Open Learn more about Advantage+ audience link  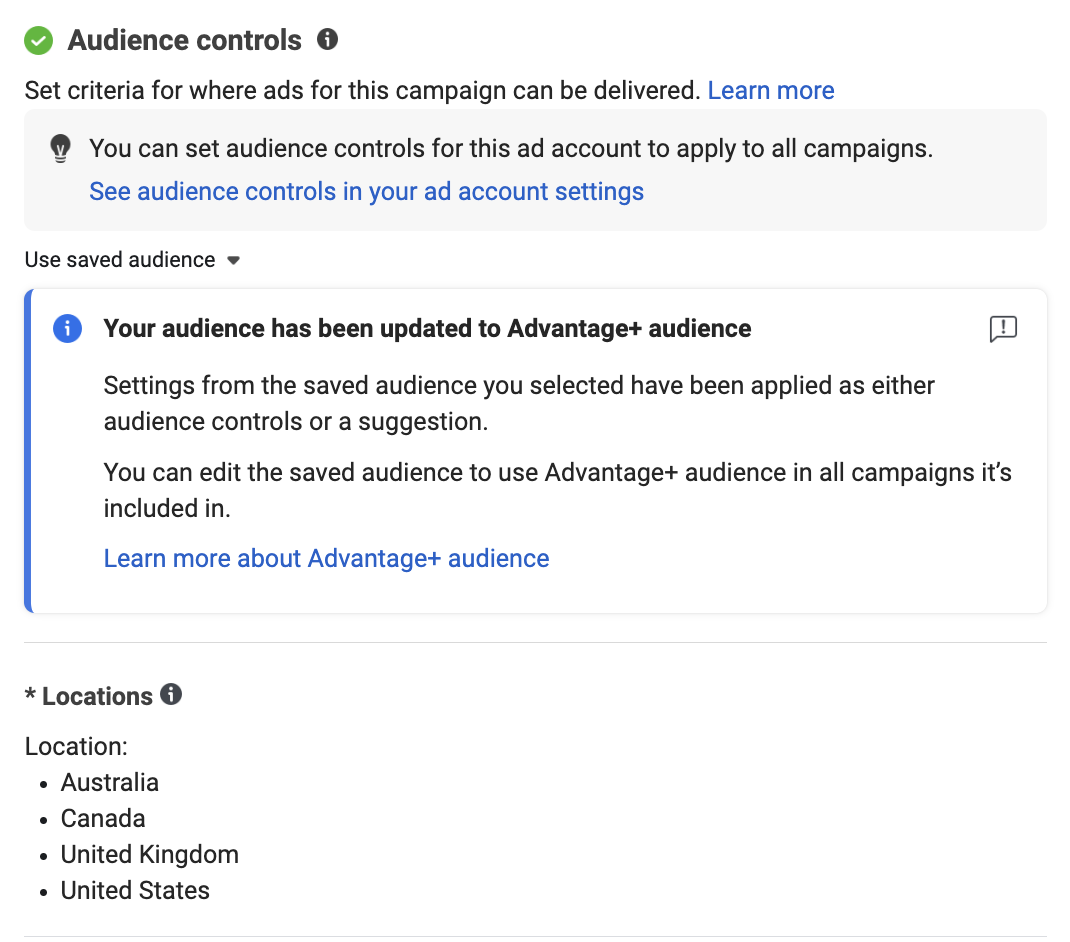tap(326, 558)
